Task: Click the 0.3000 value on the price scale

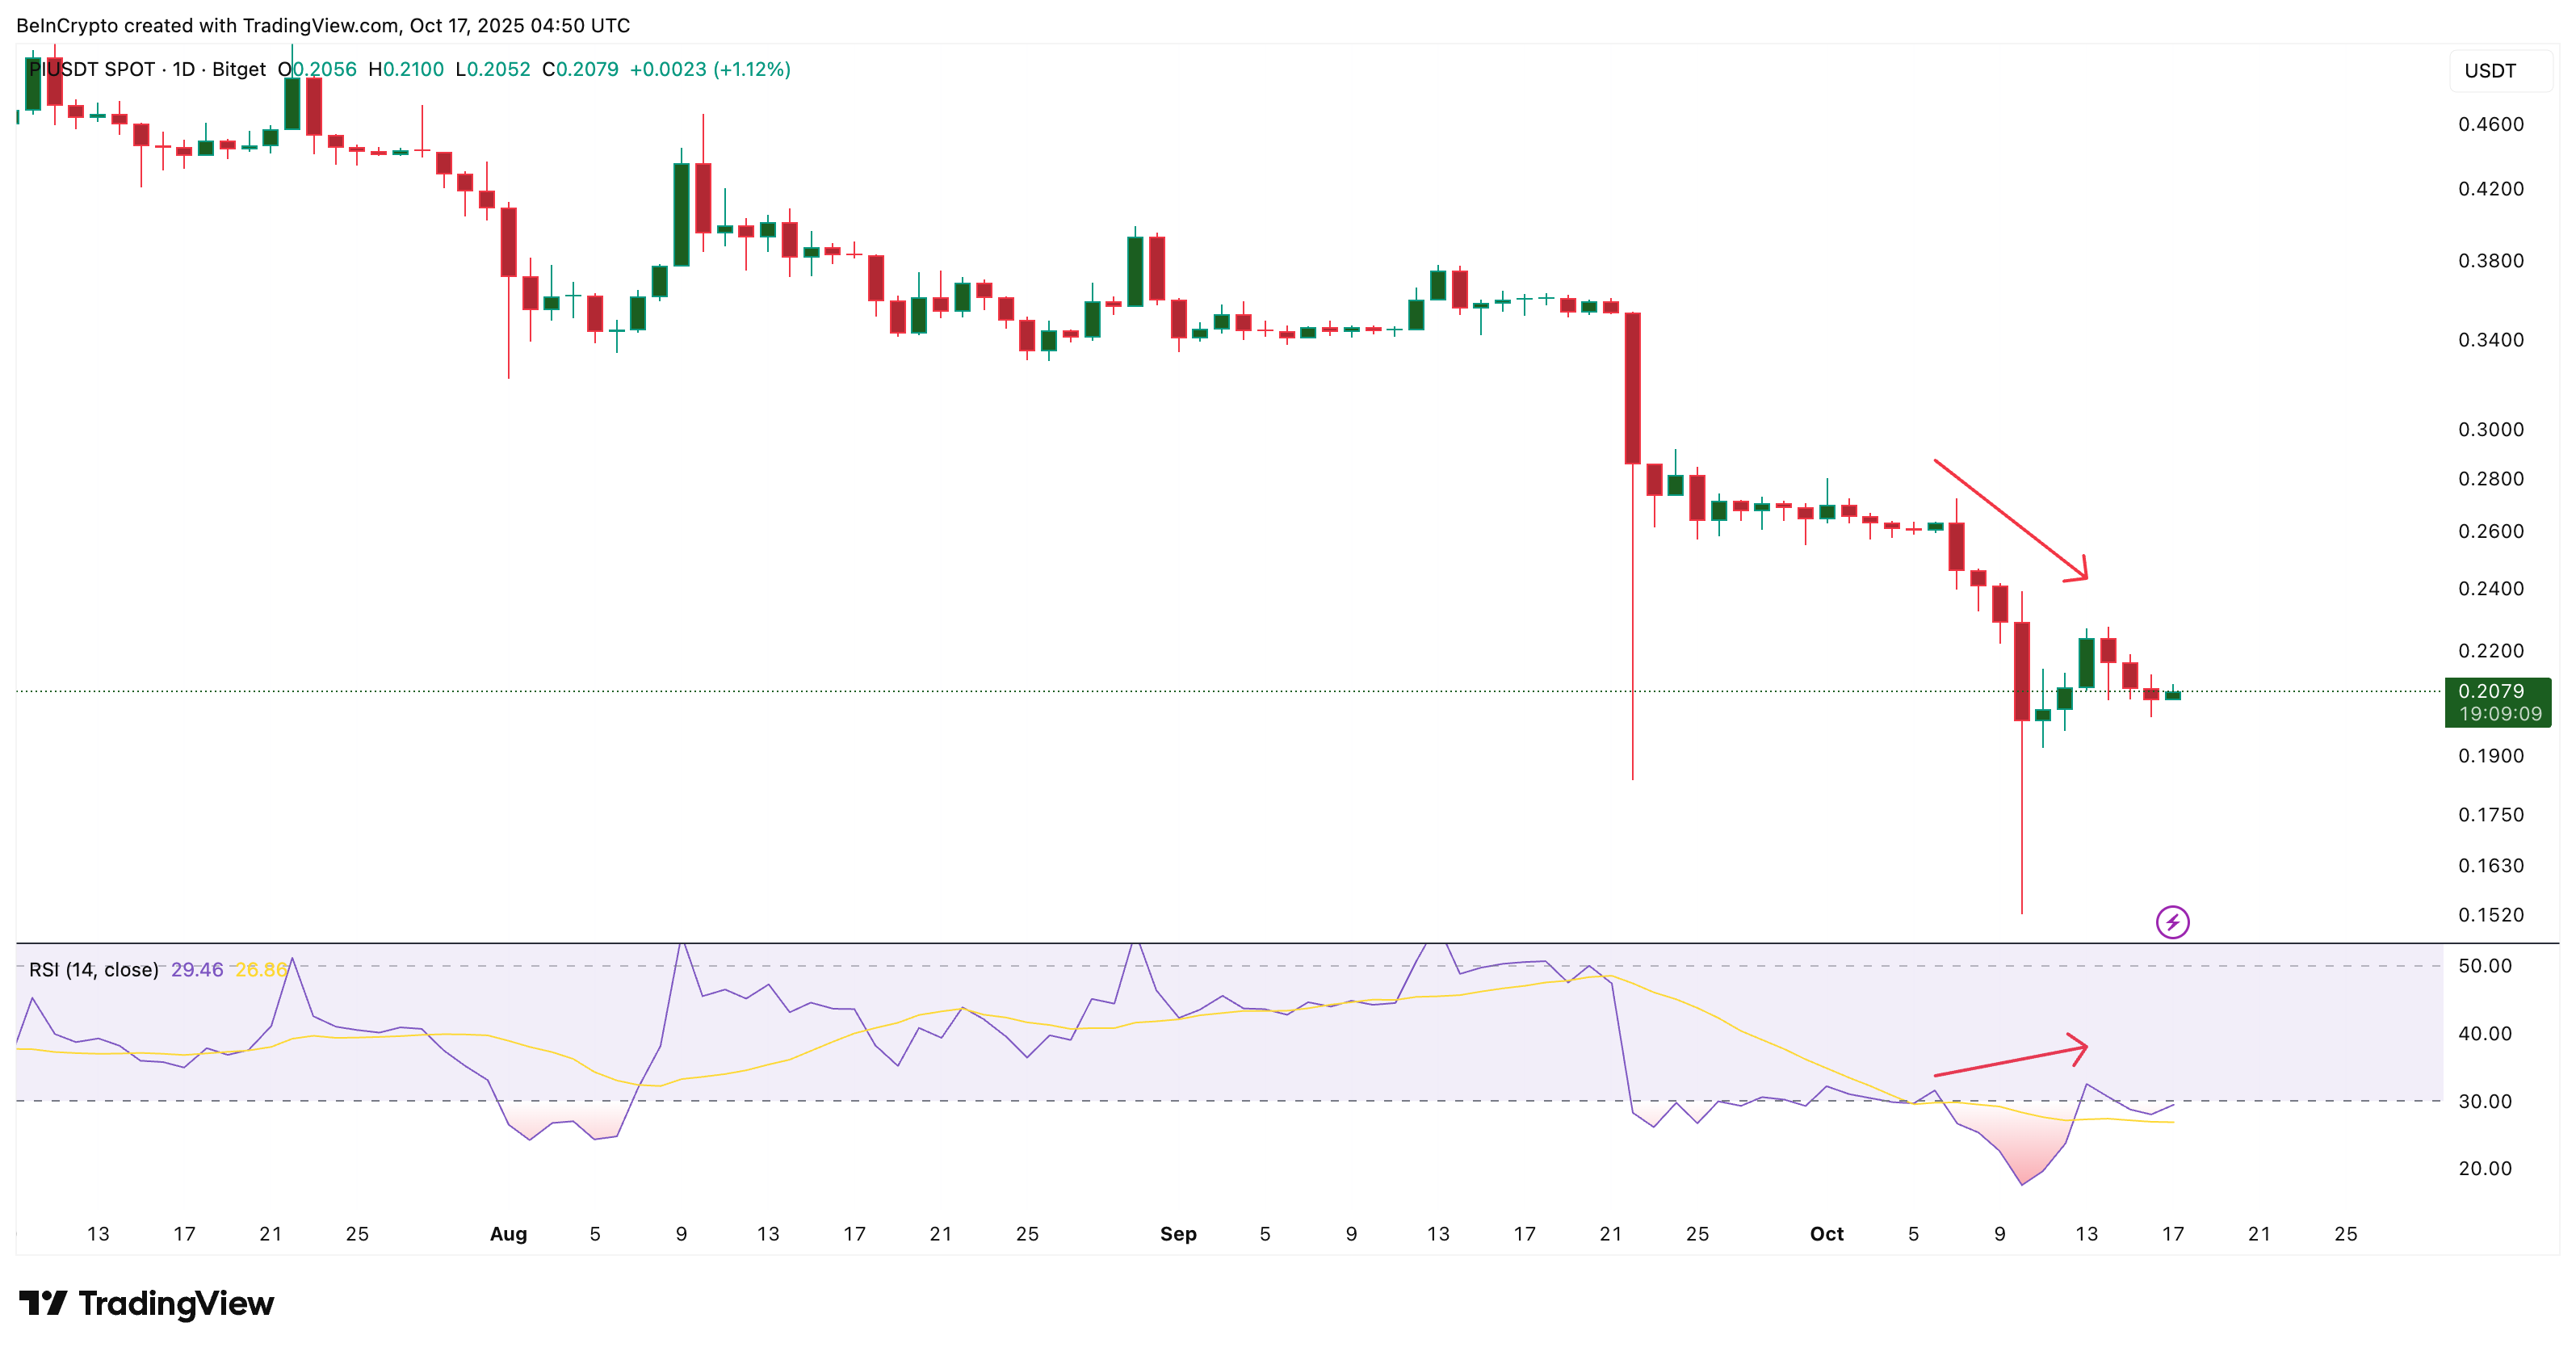Action: point(2492,429)
